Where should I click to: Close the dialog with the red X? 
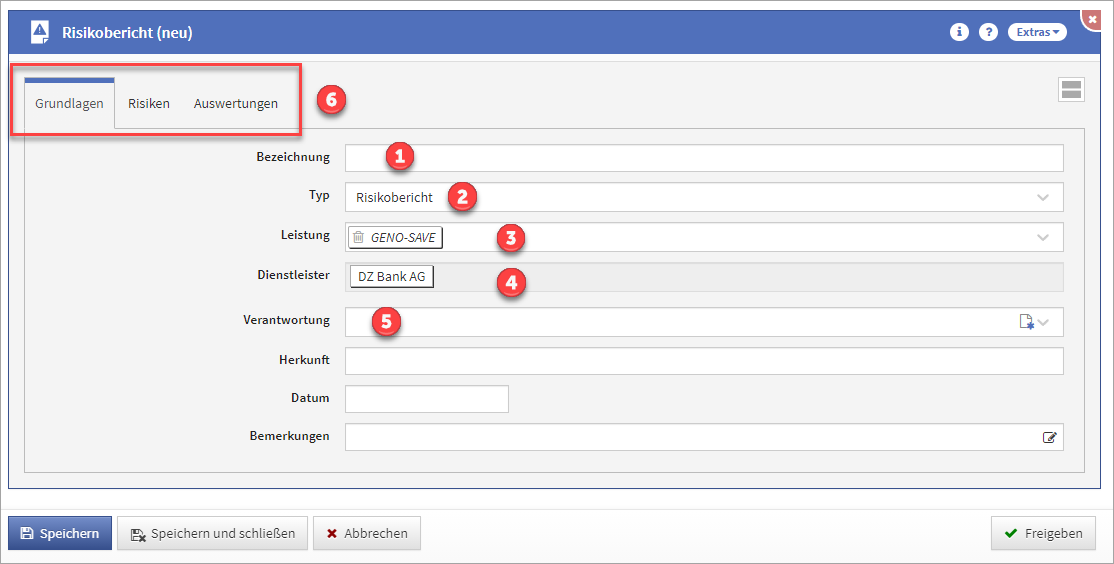1093,18
